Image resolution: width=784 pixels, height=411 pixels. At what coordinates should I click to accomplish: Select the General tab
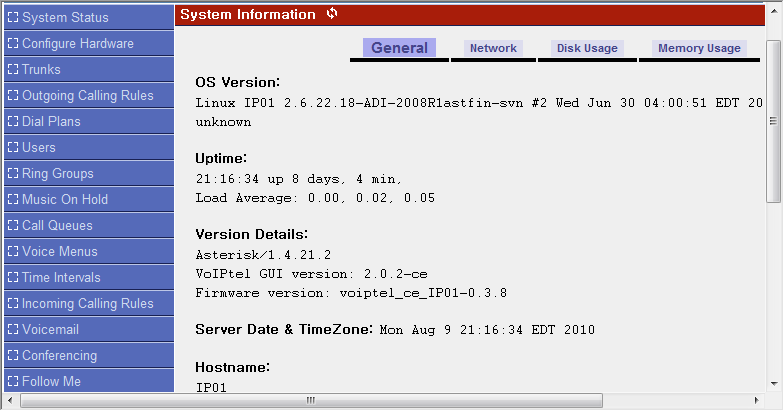[400, 48]
